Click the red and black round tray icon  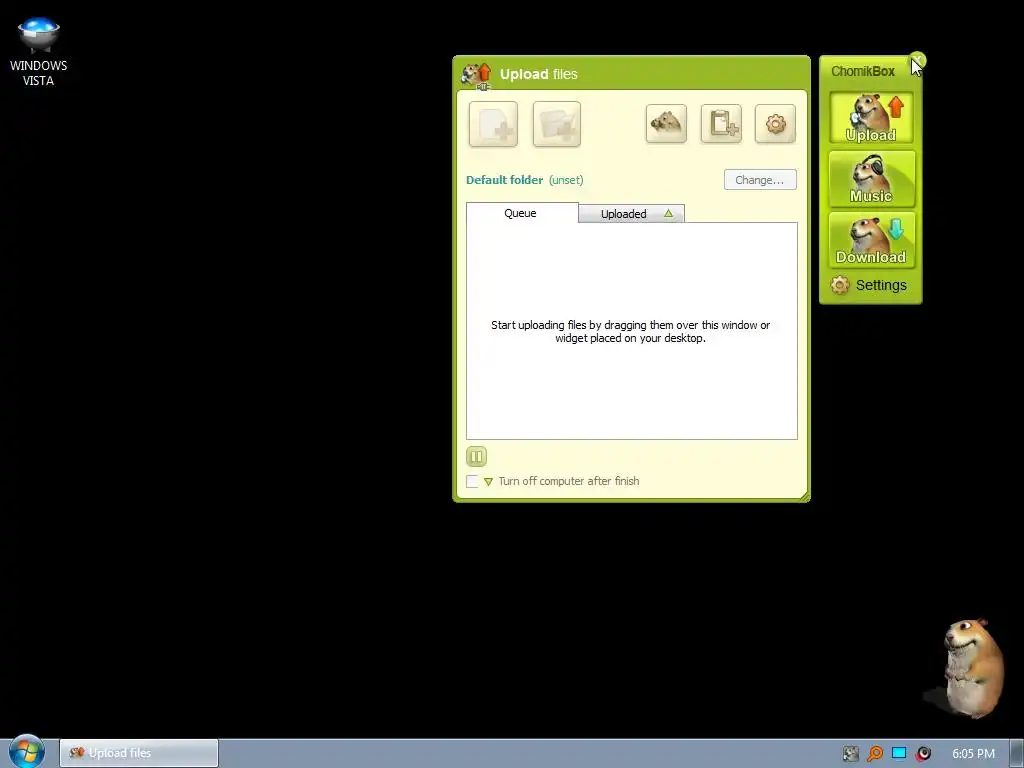click(923, 754)
